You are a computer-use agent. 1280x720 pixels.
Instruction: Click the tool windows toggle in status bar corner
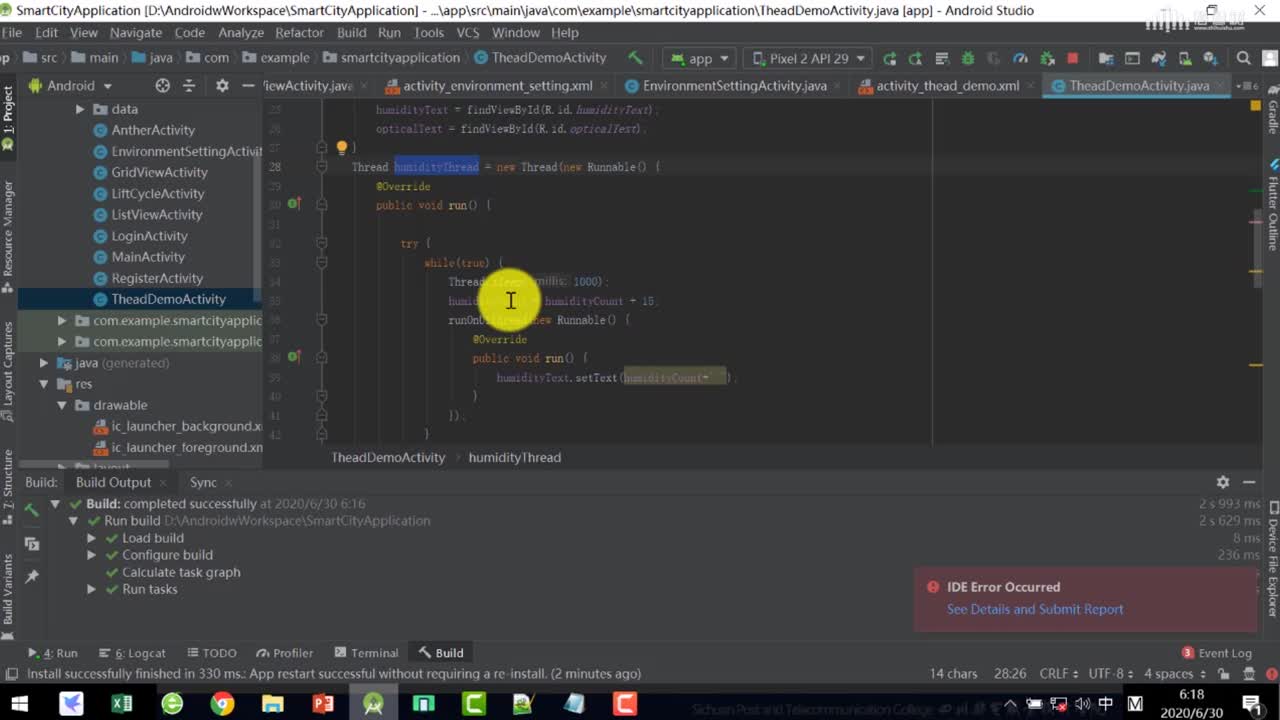[11, 674]
